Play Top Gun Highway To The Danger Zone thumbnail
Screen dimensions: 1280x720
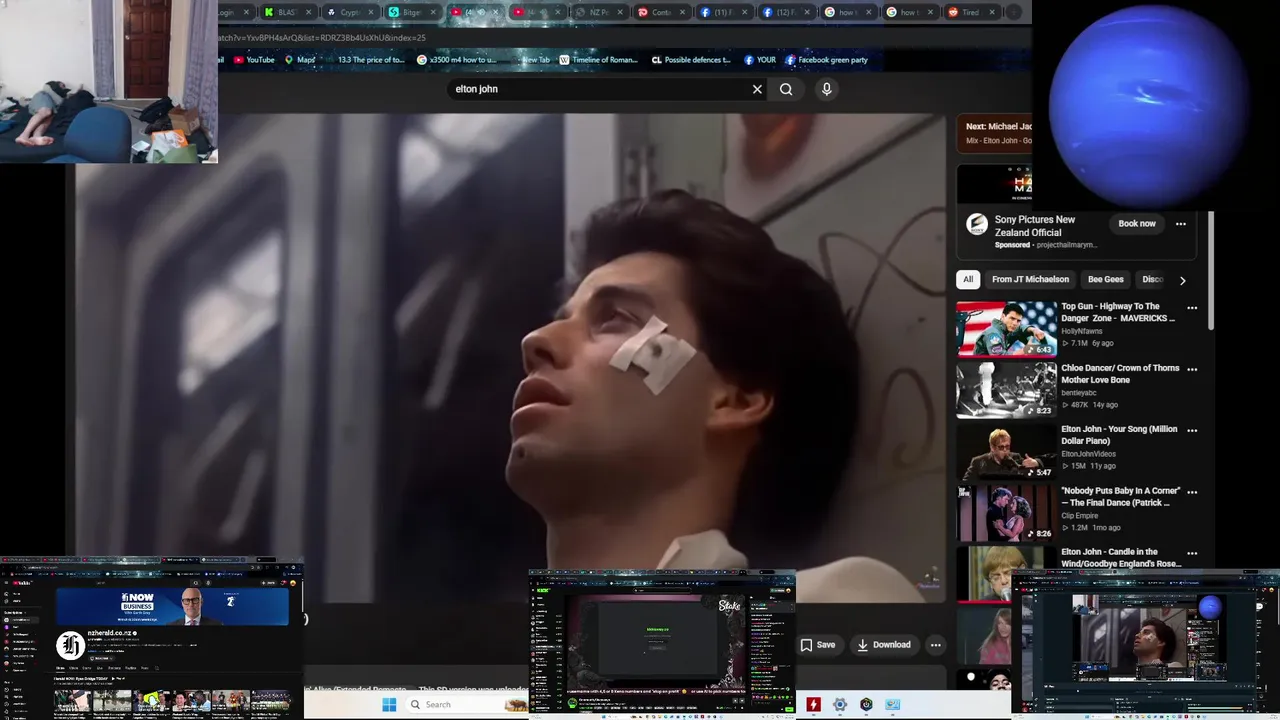[1006, 329]
